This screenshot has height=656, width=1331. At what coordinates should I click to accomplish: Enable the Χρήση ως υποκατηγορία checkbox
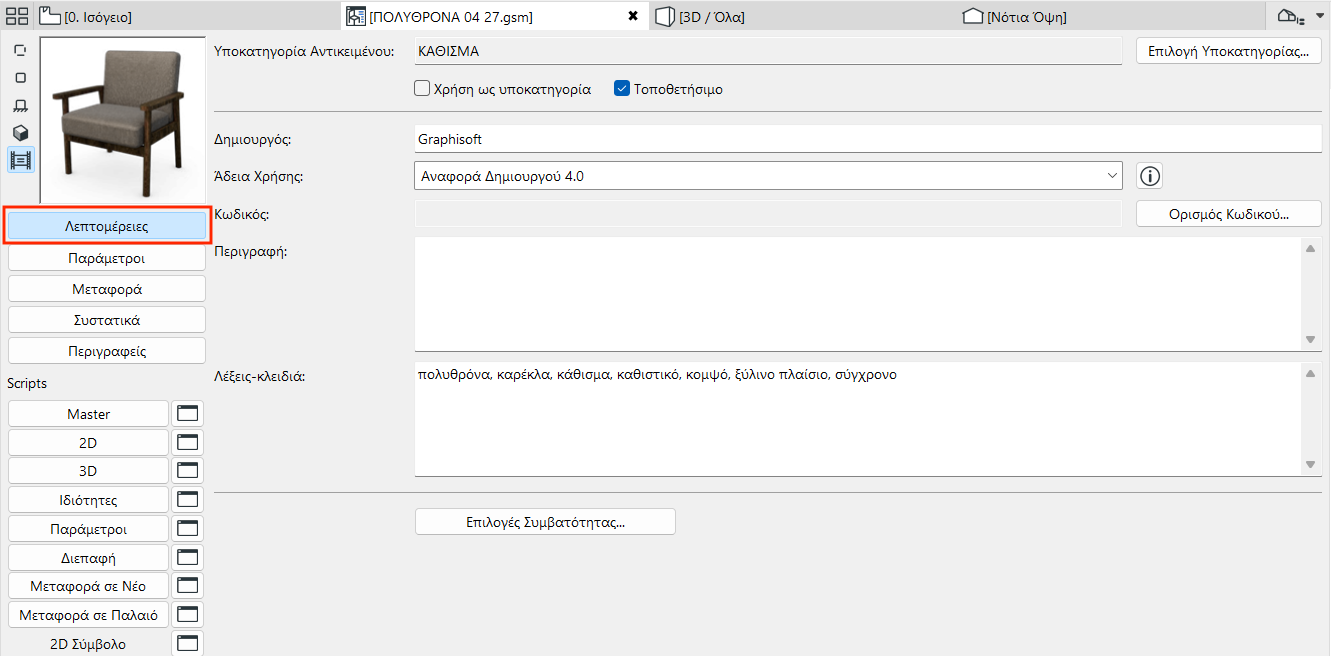(421, 88)
